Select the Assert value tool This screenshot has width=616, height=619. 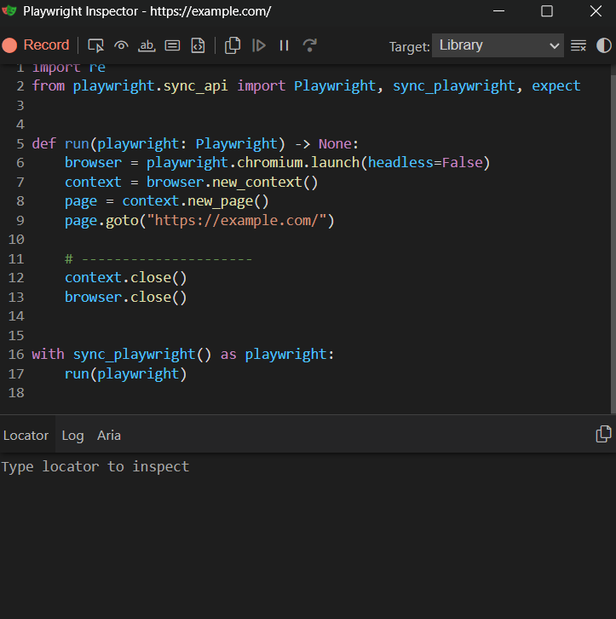coord(172,45)
